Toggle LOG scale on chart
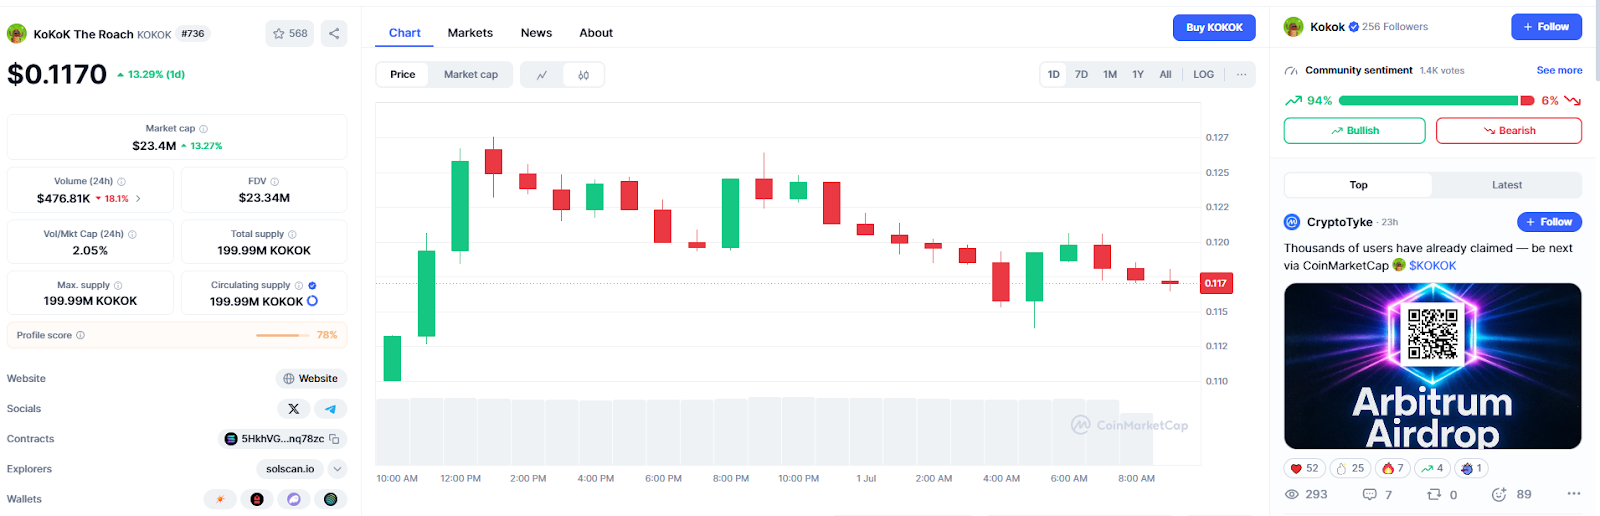Image resolution: width=1600 pixels, height=516 pixels. coord(1204,75)
